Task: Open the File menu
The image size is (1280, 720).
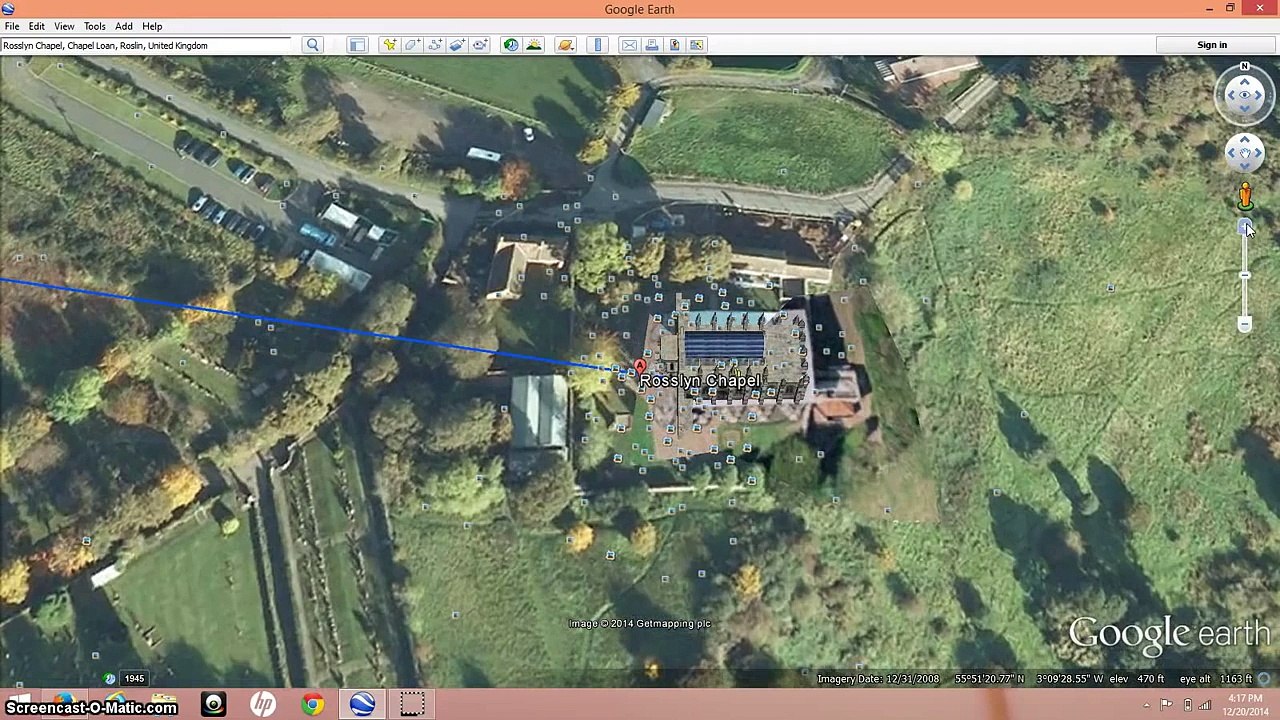Action: click(12, 26)
